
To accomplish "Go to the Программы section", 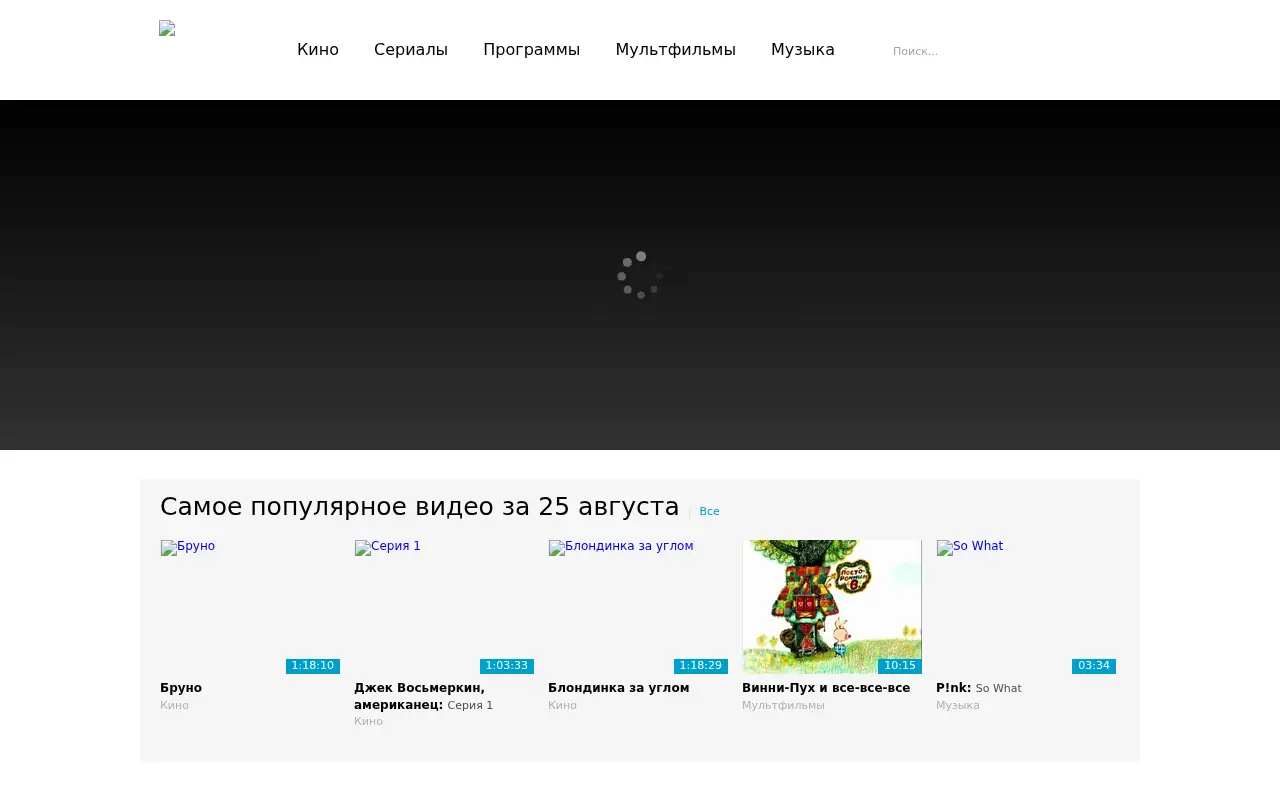I will pyautogui.click(x=531, y=50).
